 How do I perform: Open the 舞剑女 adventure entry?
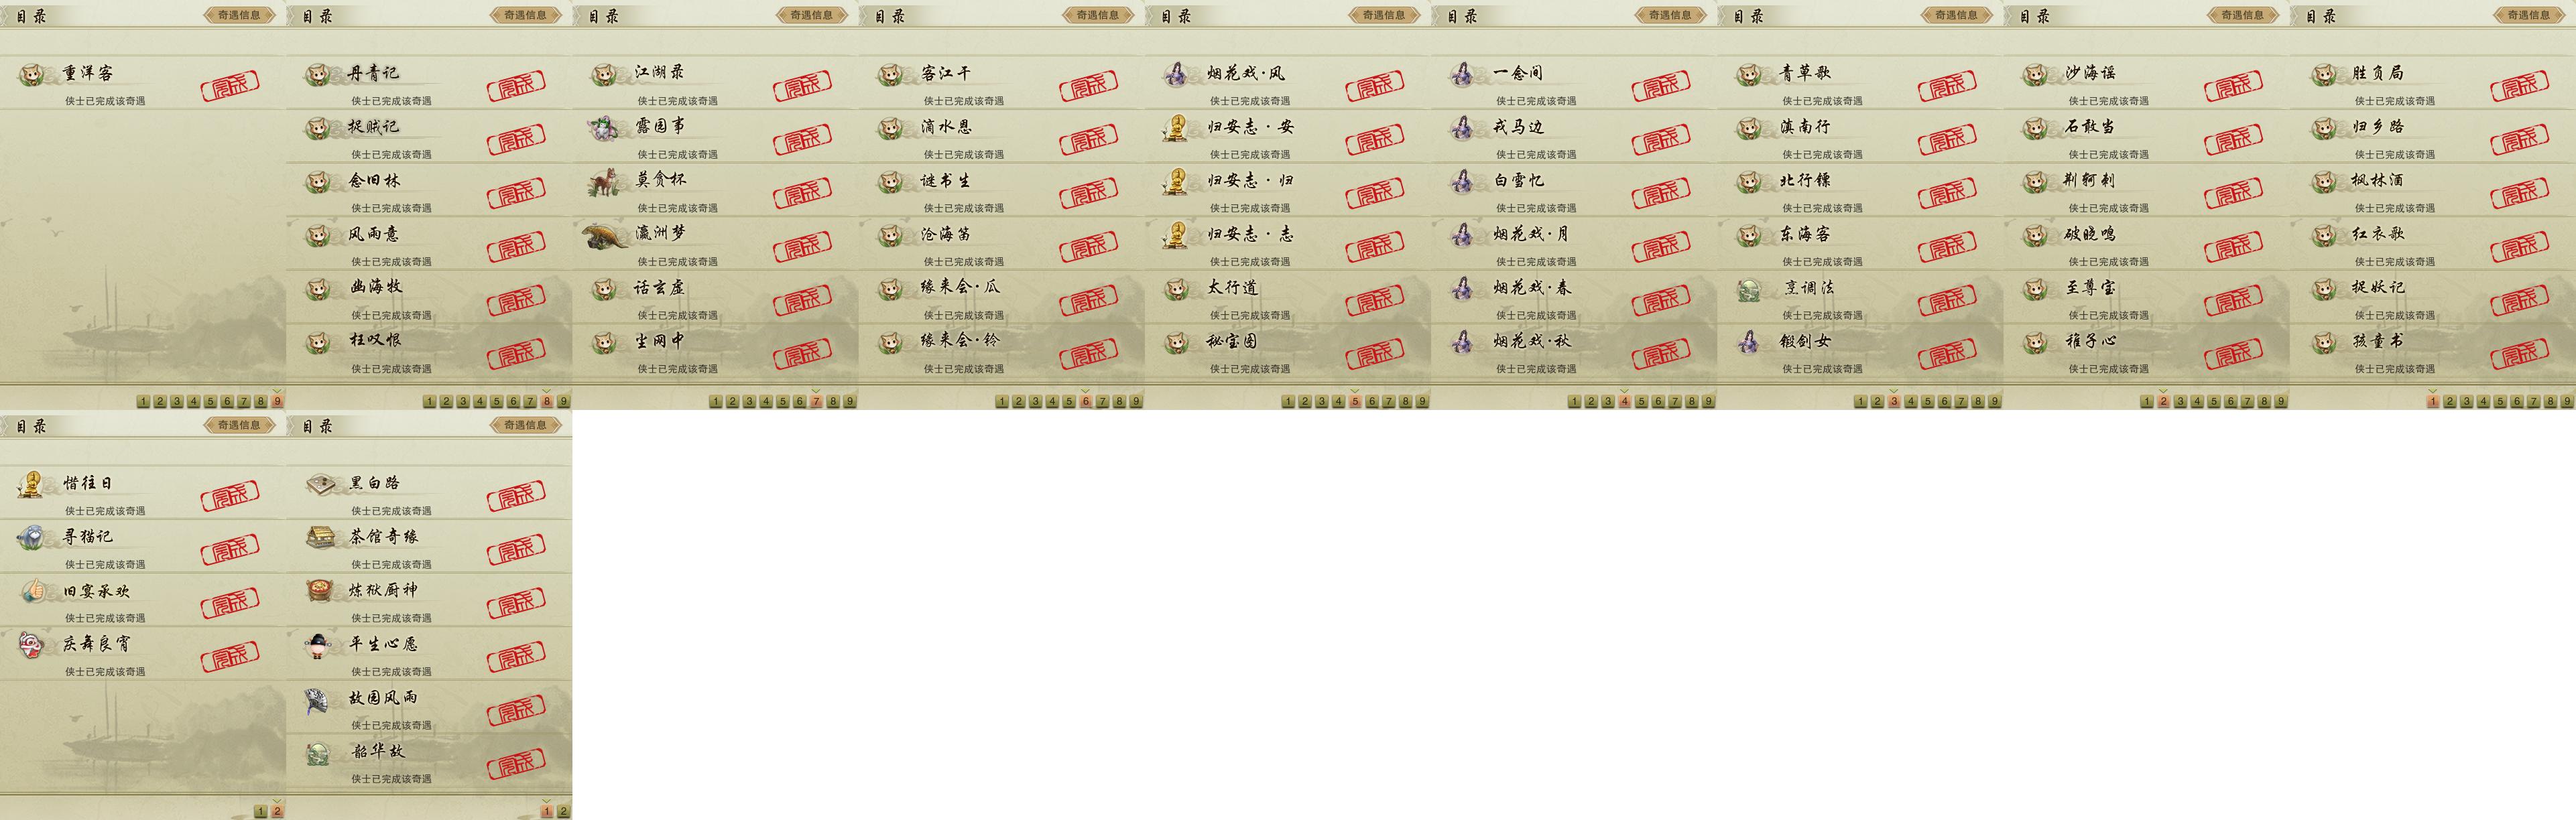point(1861,351)
